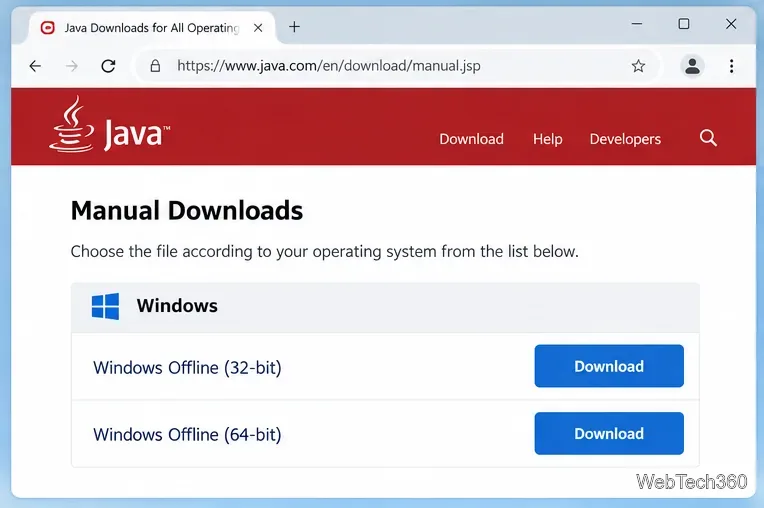
Task: Click the 'Choose the file according' sentence
Action: [325, 251]
